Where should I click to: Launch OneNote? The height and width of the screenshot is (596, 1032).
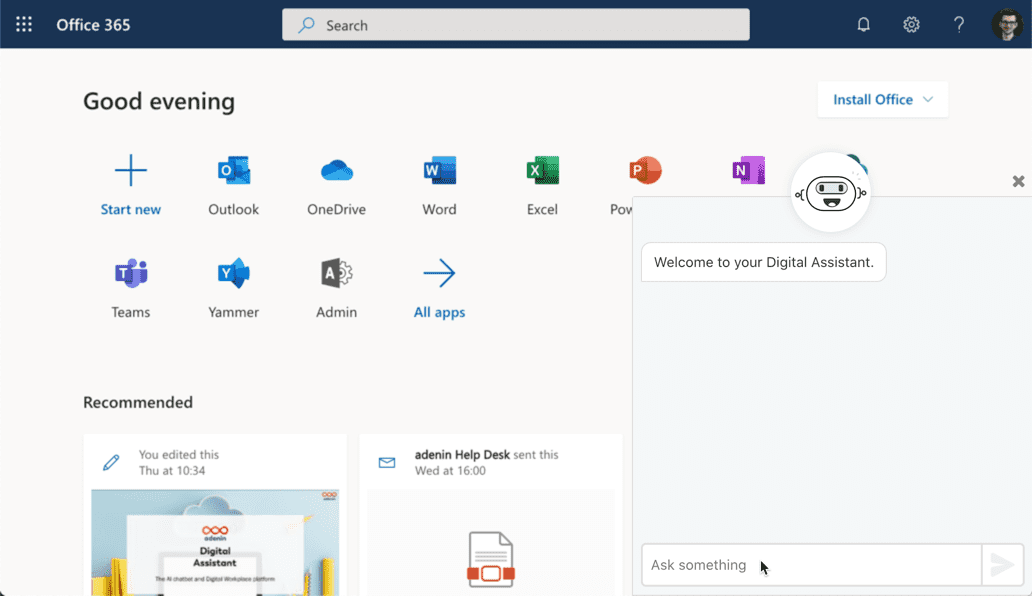[748, 170]
